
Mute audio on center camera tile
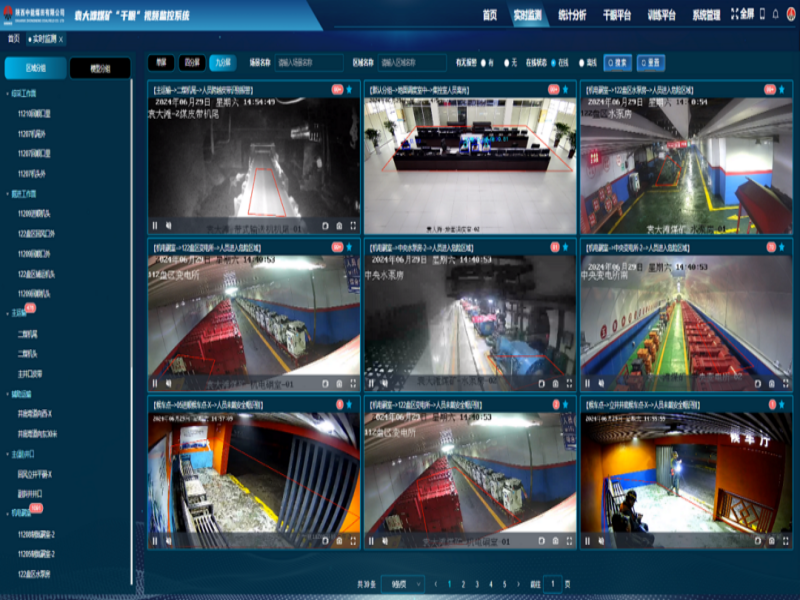click(384, 383)
